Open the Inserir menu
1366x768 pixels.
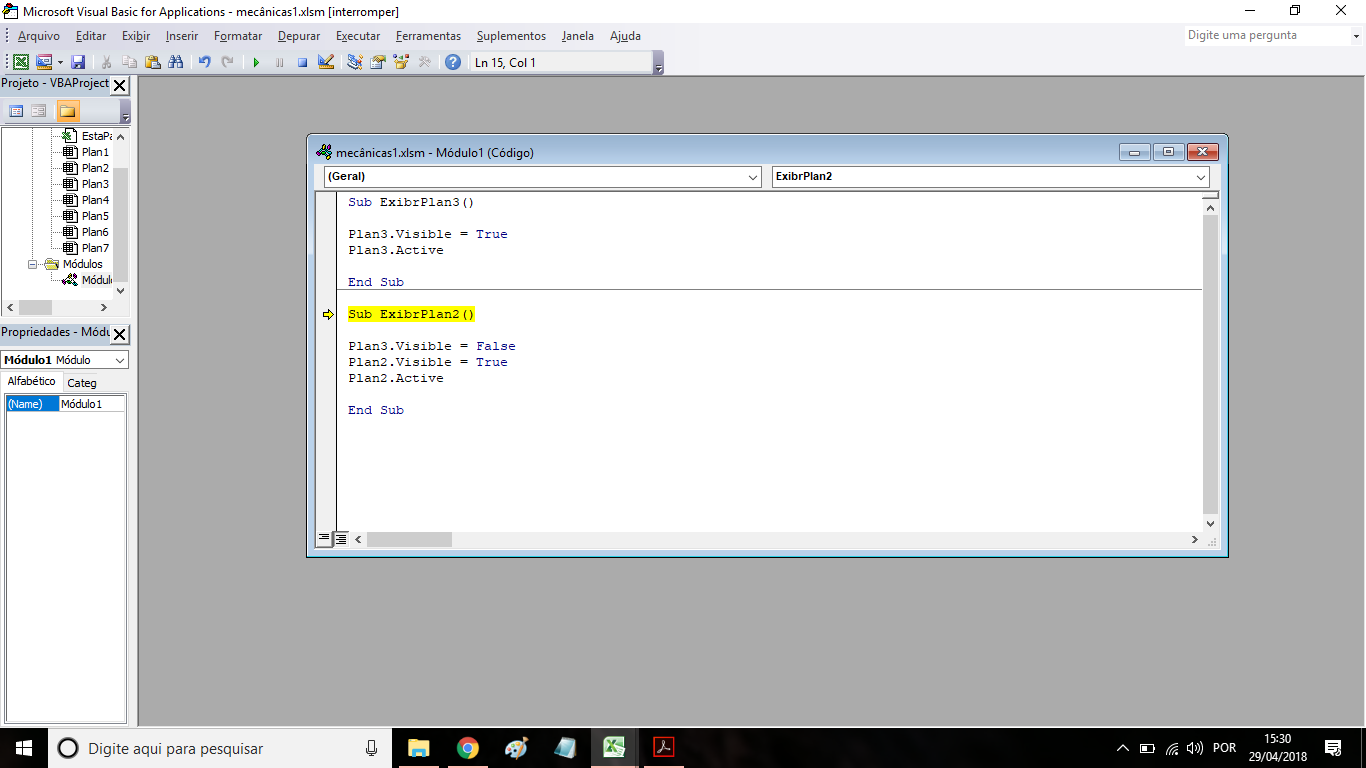point(182,36)
